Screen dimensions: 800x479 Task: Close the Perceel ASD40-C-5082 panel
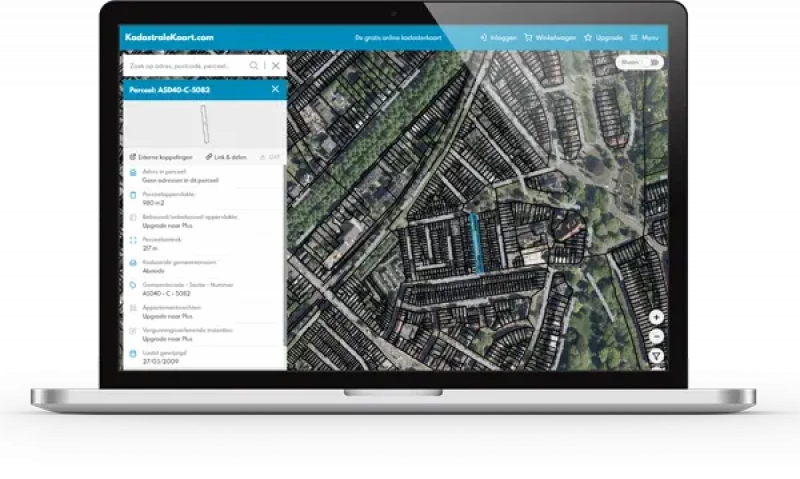pos(275,89)
